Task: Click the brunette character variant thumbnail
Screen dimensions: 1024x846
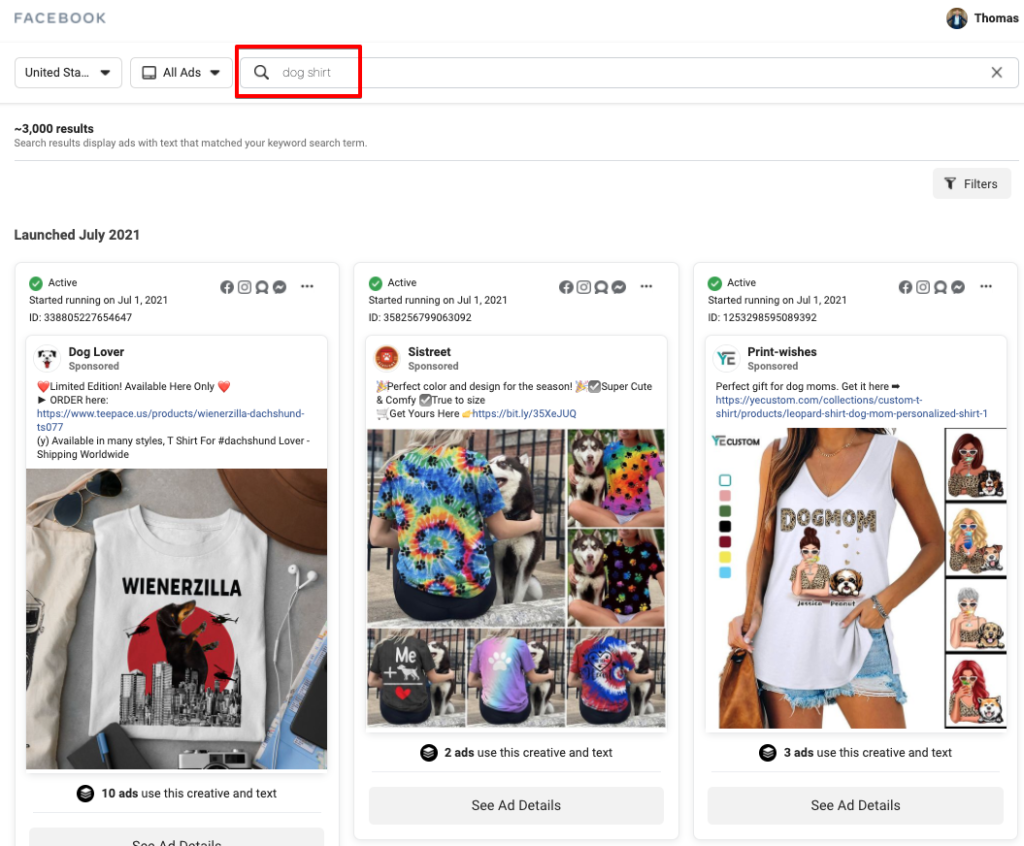Action: pyautogui.click(x=976, y=464)
